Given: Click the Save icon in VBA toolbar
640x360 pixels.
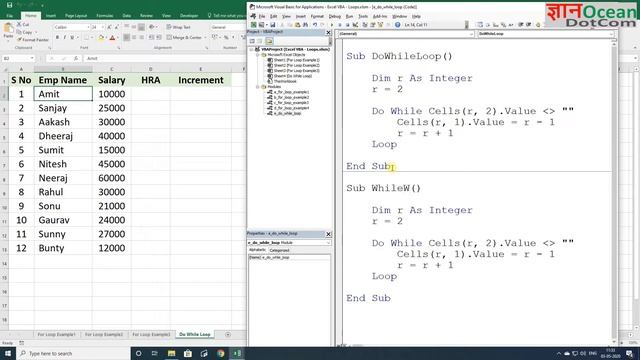Looking at the screenshot, I should tap(273, 25).
